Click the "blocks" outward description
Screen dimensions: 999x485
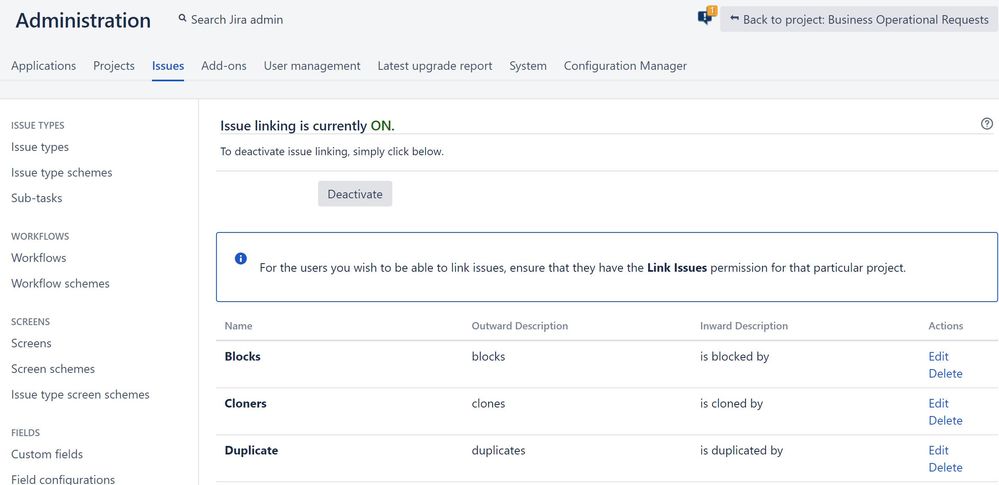click(x=488, y=357)
